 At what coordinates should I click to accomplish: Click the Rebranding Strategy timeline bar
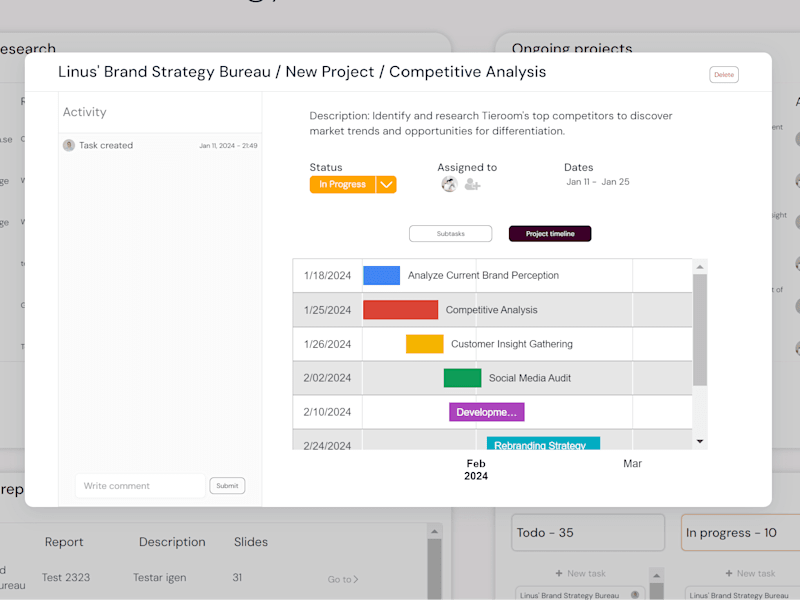(543, 443)
